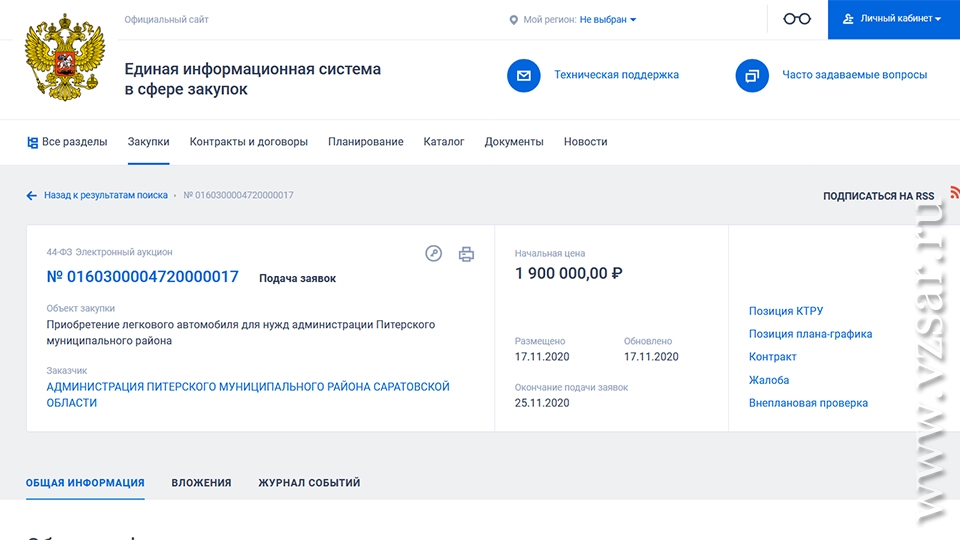This screenshot has width=960, height=540.
Task: Click the user icon in Личный кабинет
Action: (x=848, y=19)
